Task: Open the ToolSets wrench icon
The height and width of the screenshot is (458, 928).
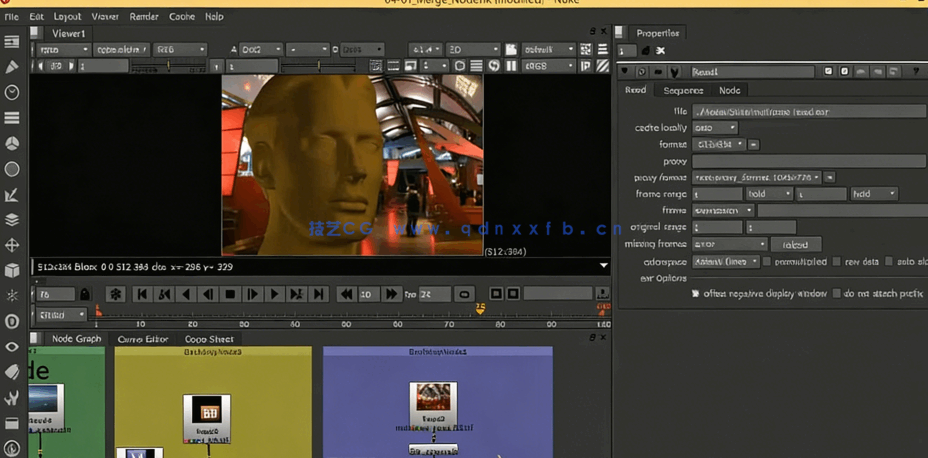Action: (12, 398)
